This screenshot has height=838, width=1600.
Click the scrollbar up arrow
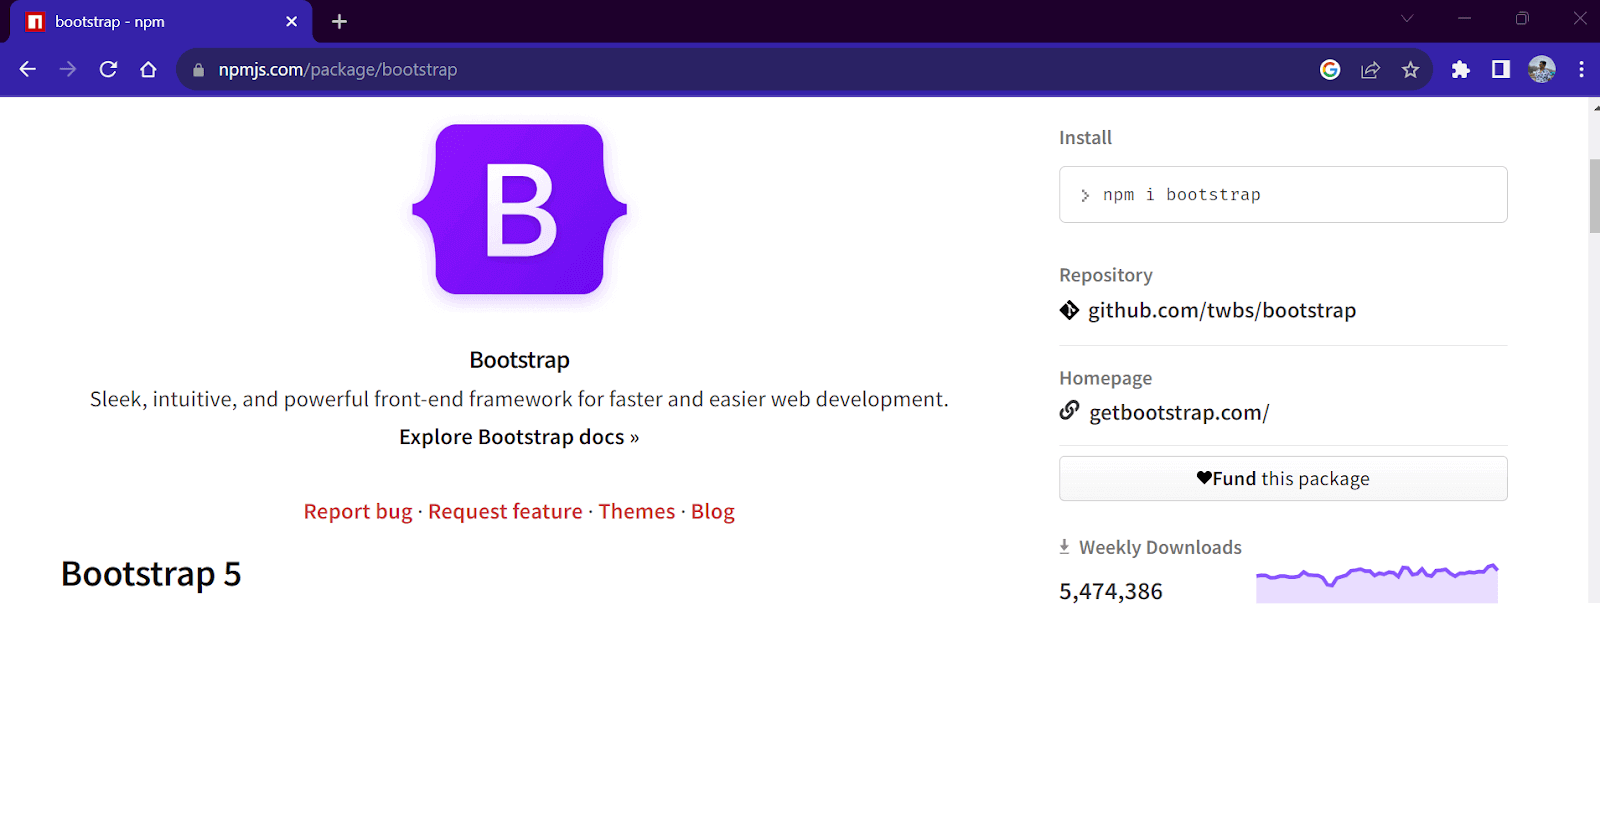coord(1594,107)
